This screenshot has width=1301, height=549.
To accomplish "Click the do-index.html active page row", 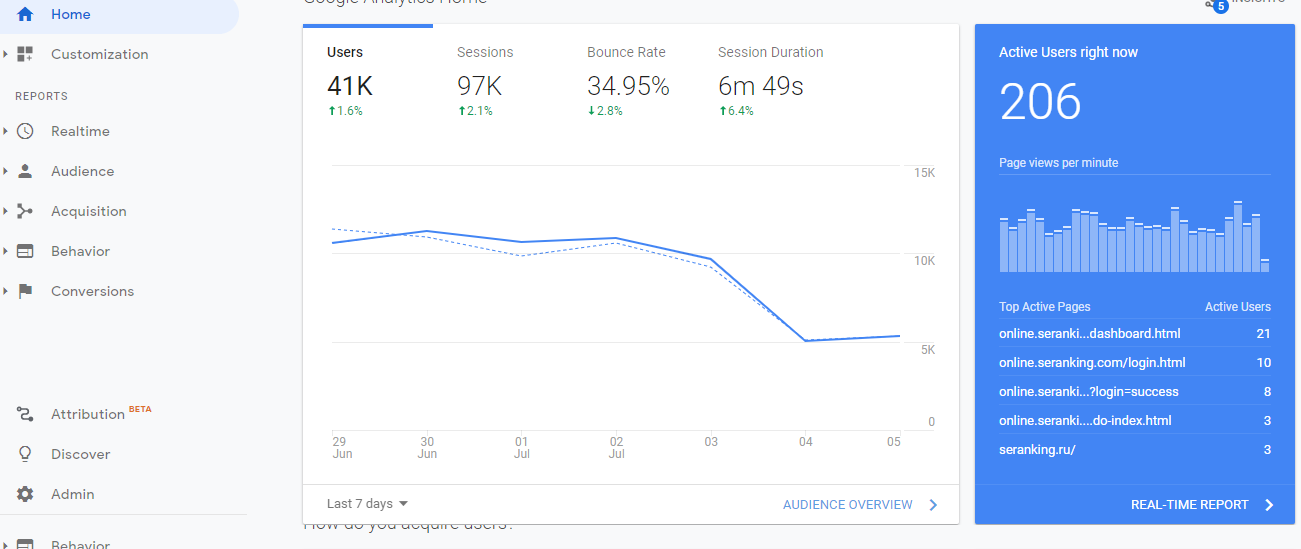I will click(x=1135, y=420).
